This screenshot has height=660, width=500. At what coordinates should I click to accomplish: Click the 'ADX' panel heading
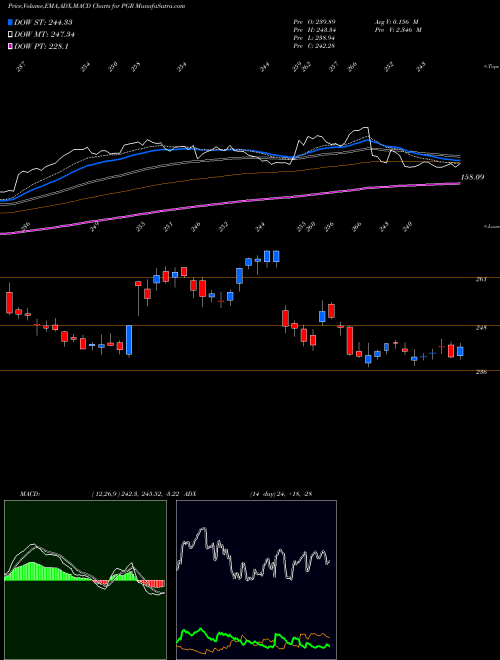pos(190,494)
